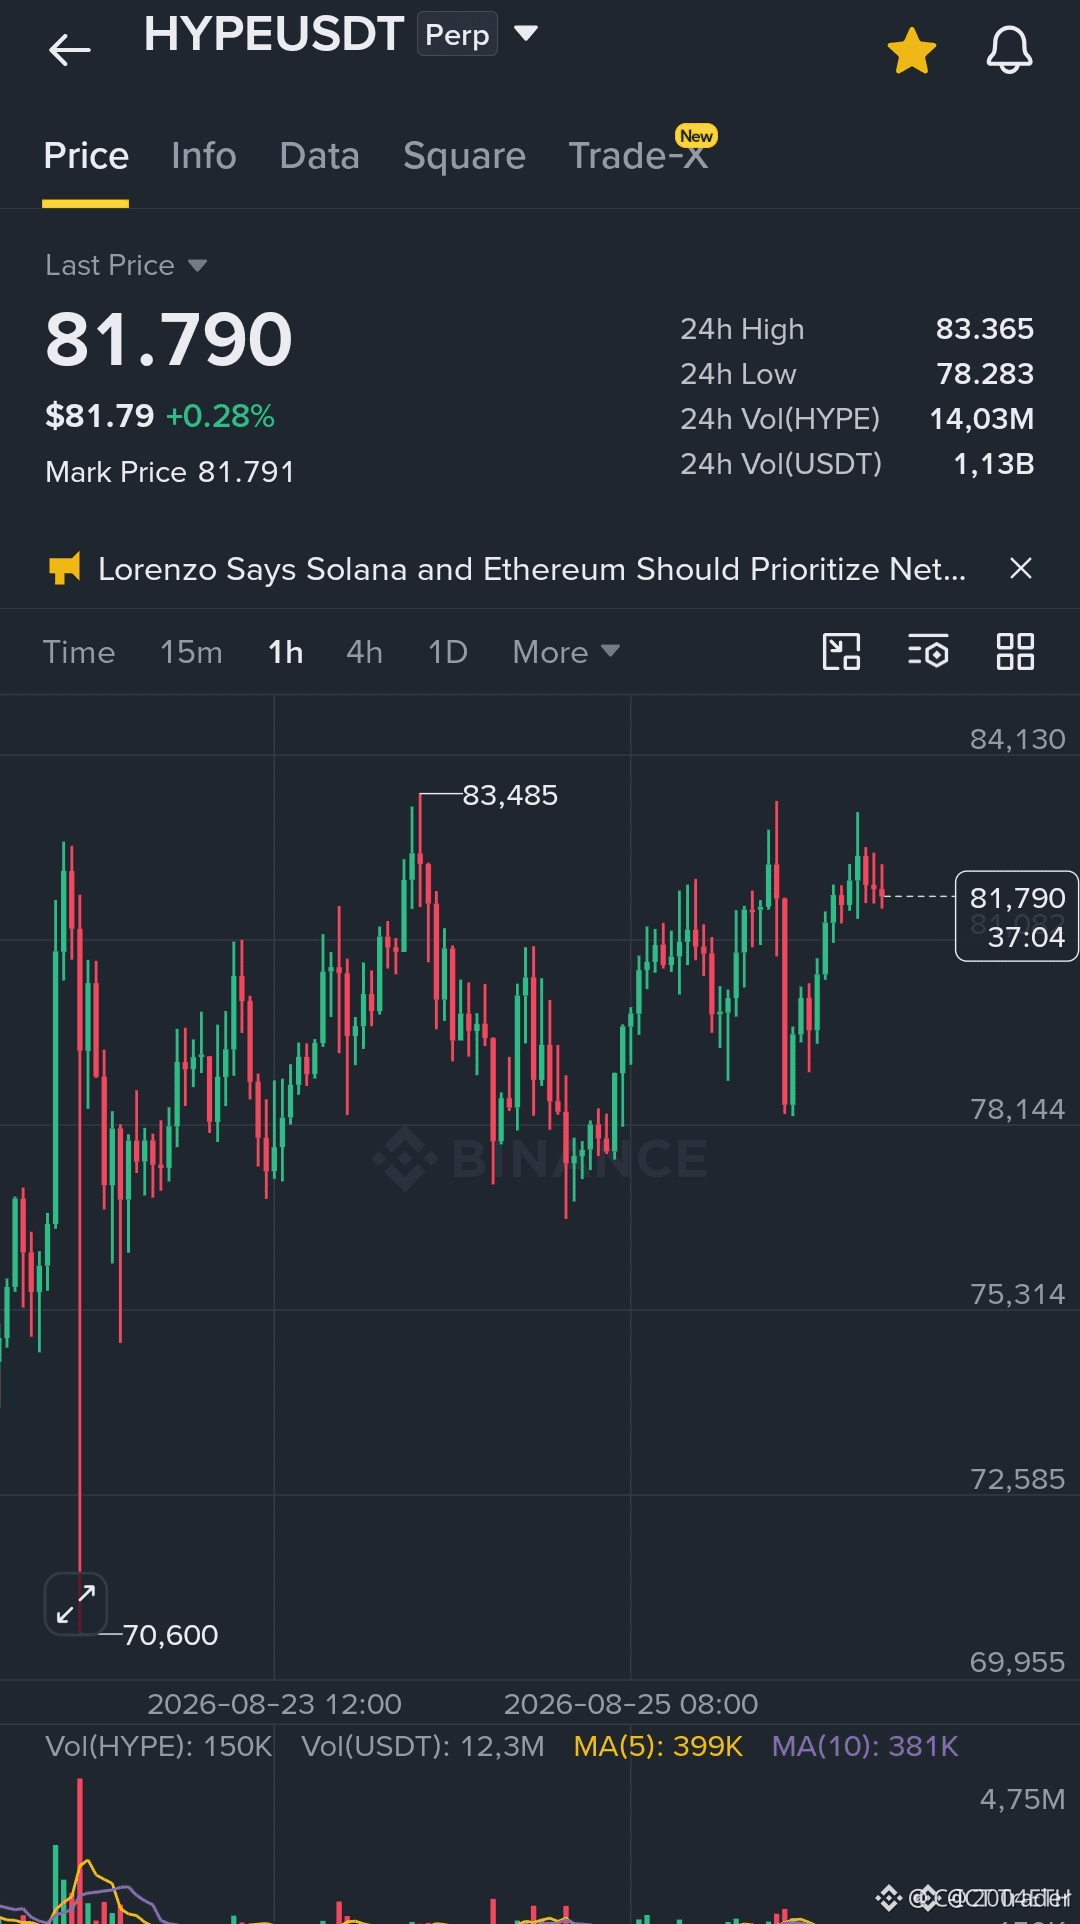
Task: Tap the 2026-08-23 12:00 time label
Action: click(274, 1703)
